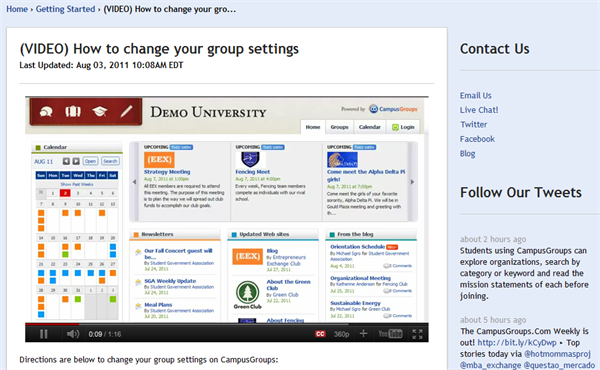
Task: Open Meal Plans newsletter
Action: pos(158,305)
